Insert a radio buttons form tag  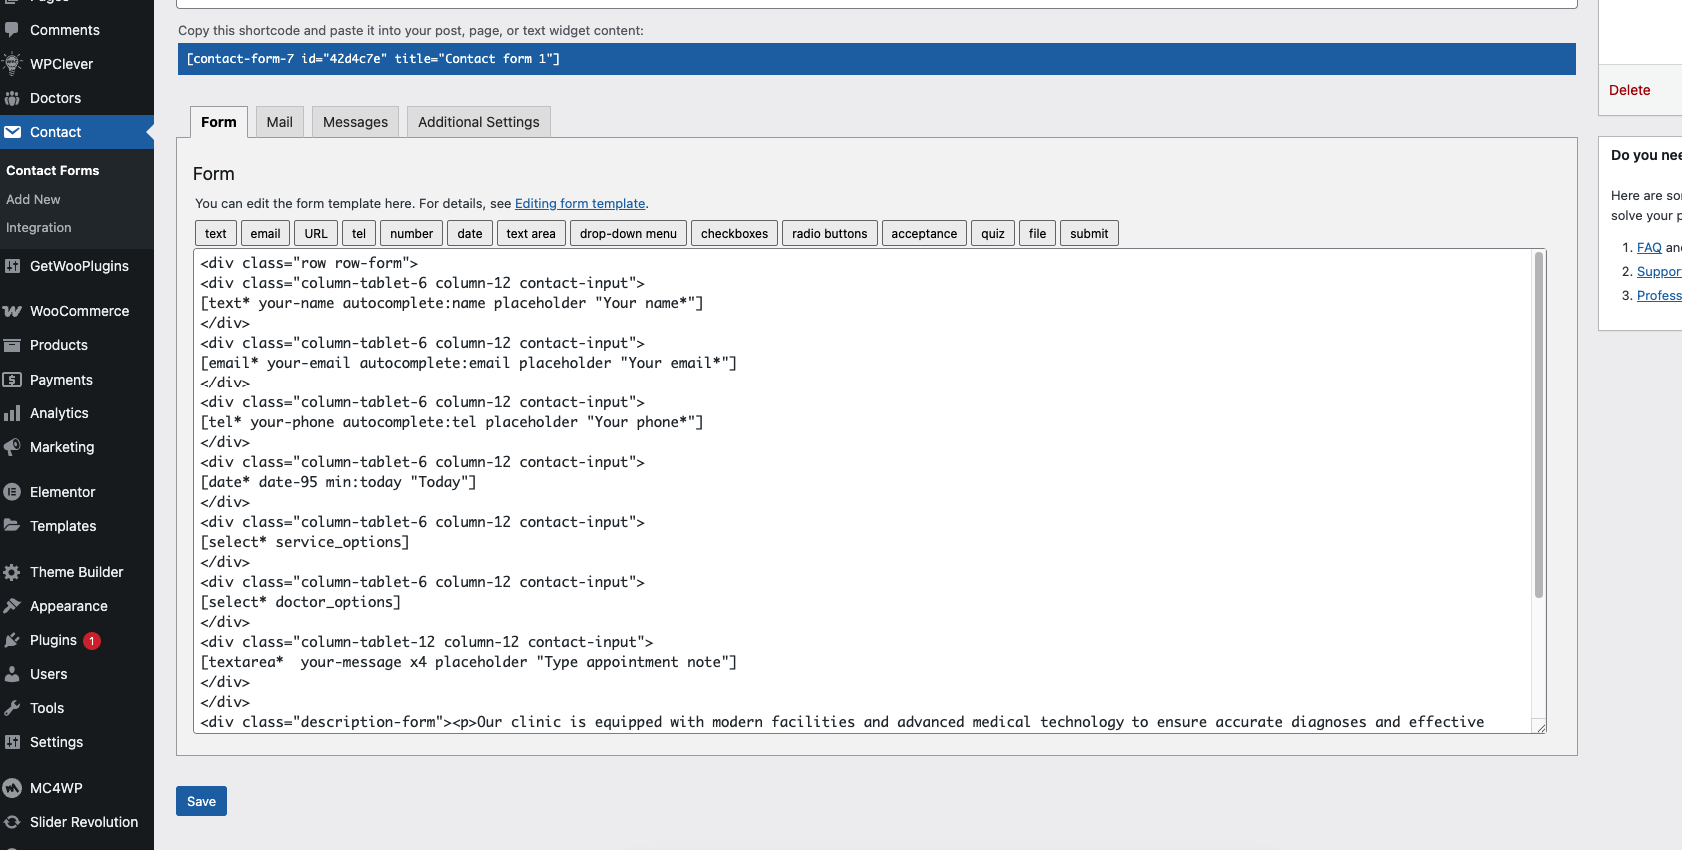coord(829,234)
